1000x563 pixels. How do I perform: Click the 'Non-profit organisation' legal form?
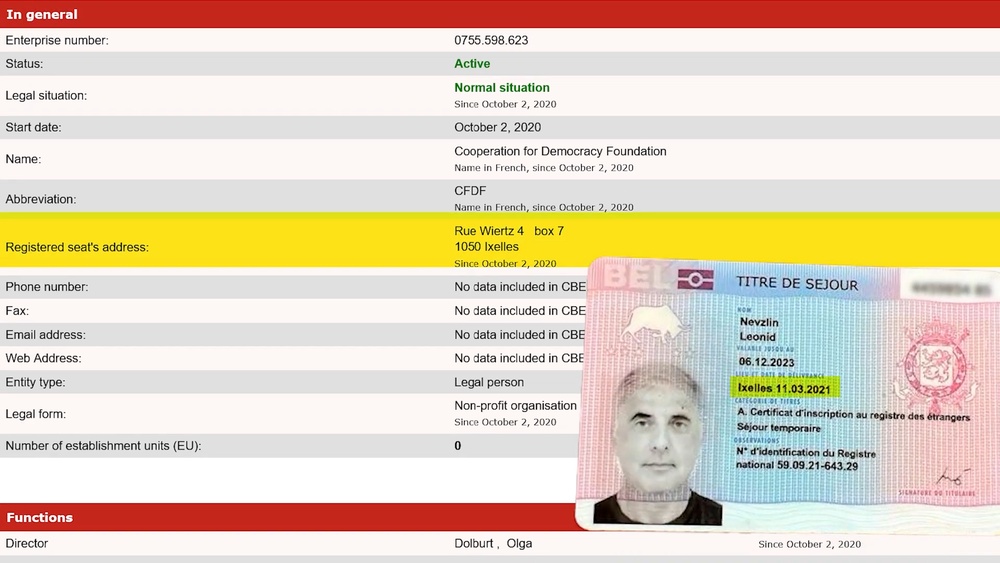[x=515, y=406]
